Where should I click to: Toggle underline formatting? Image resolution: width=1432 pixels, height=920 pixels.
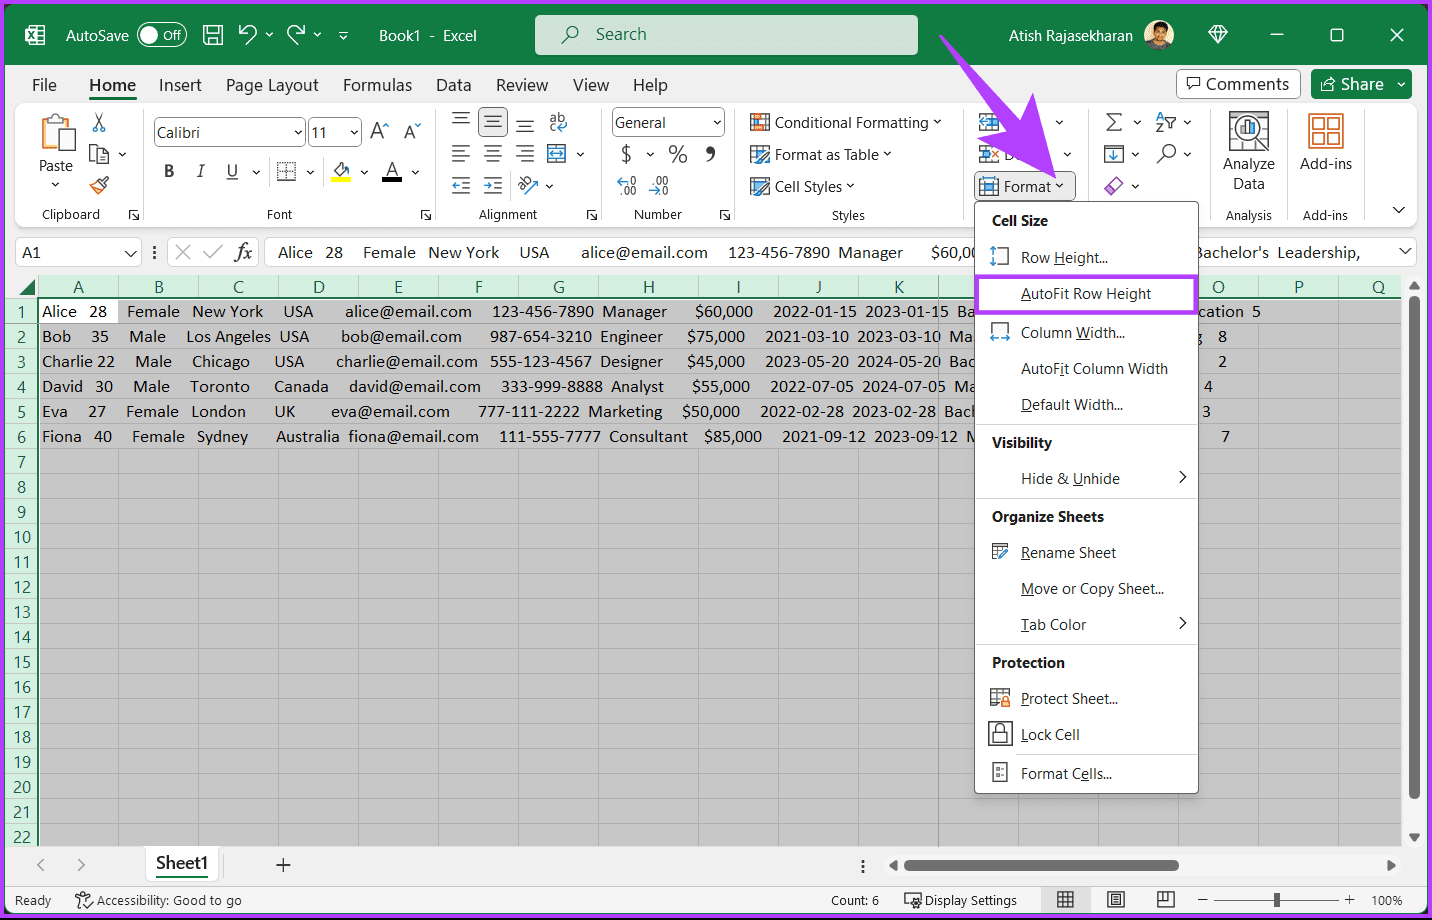(x=230, y=171)
